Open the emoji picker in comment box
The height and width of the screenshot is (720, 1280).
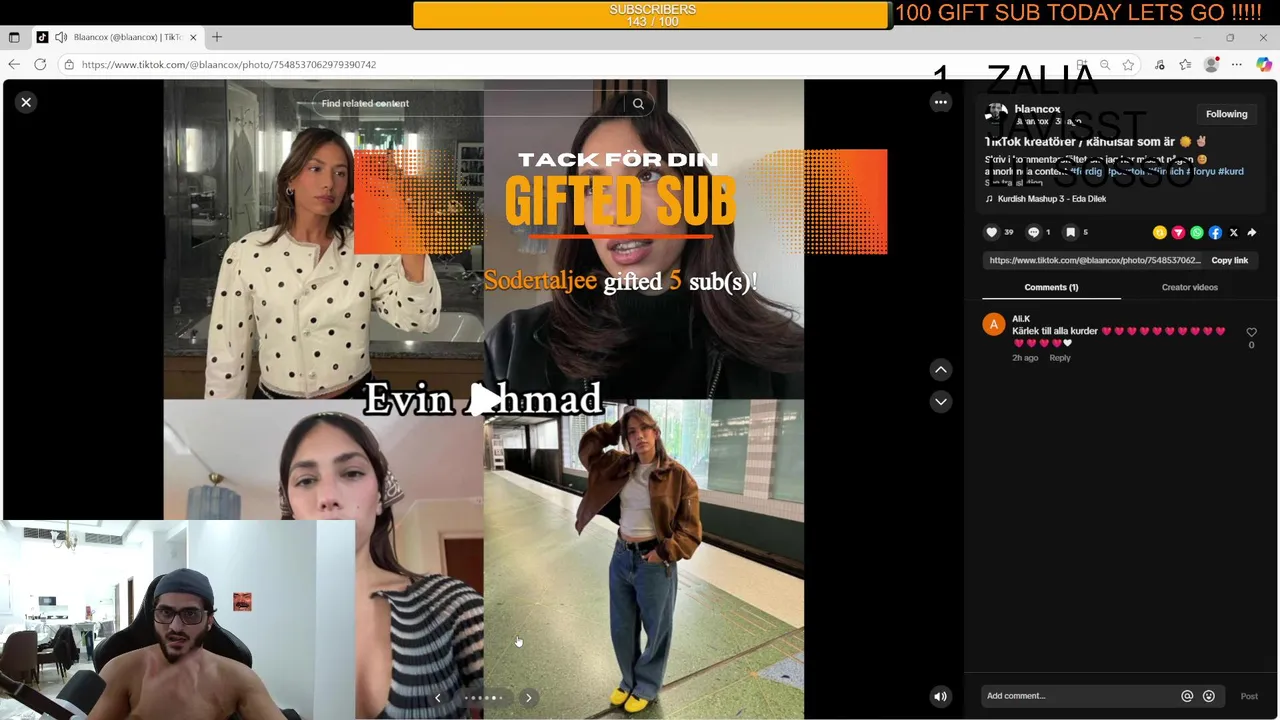[1209, 696]
